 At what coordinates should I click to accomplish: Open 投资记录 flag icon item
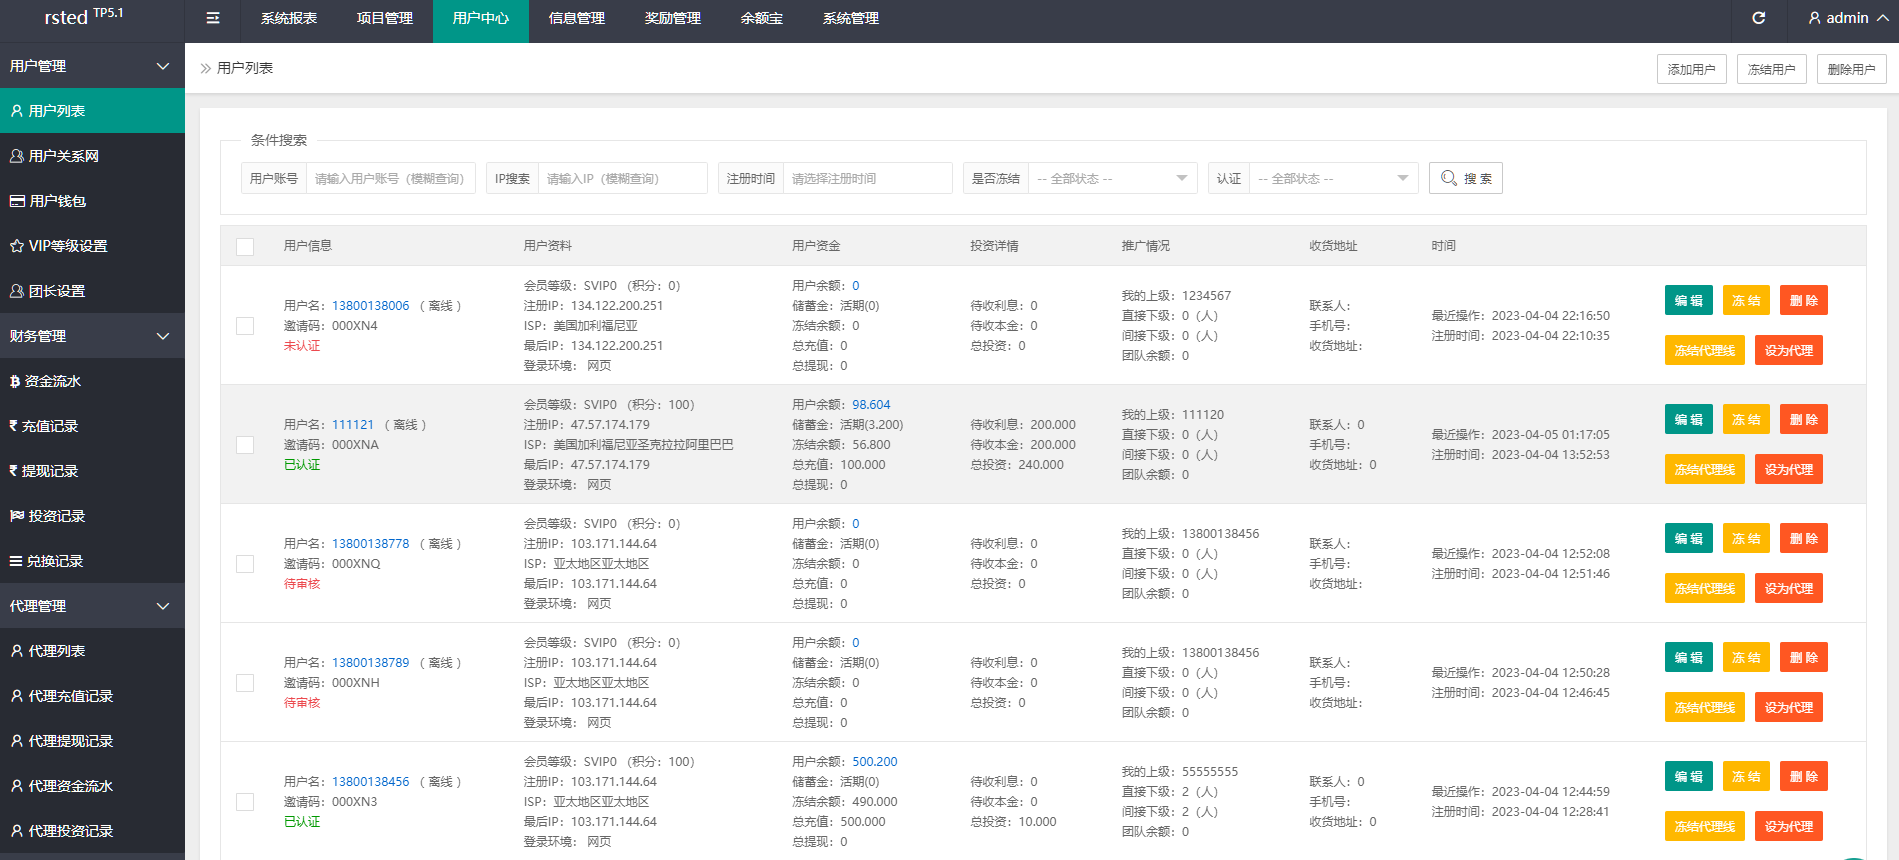pos(56,516)
